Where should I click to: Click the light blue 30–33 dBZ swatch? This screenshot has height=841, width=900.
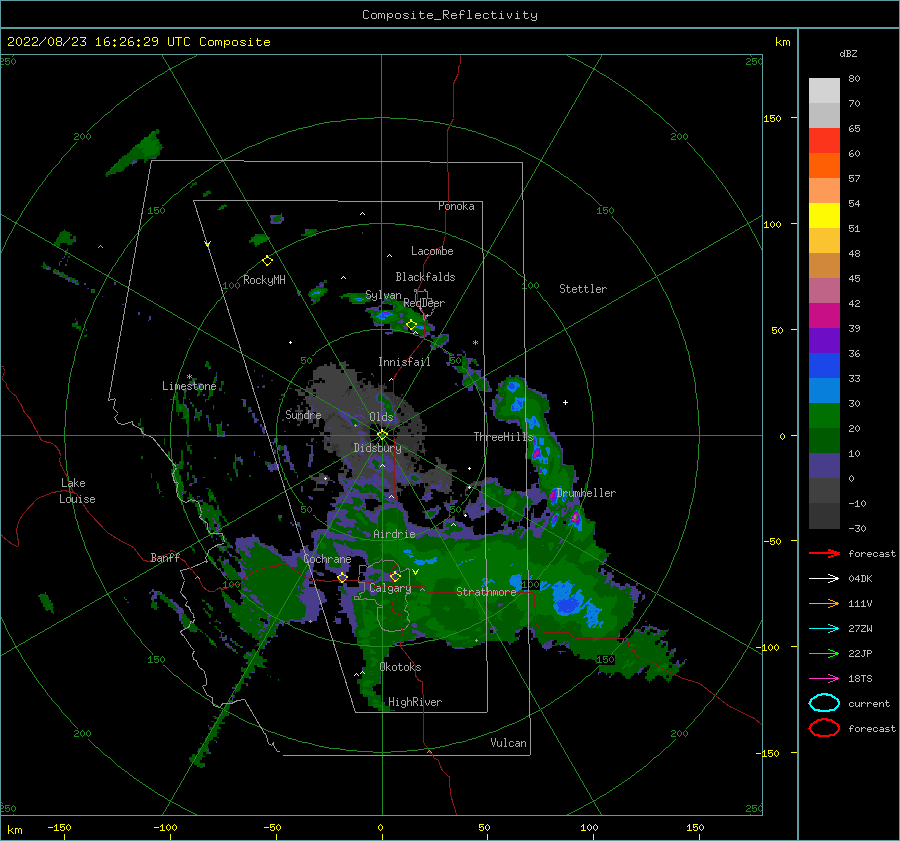point(824,391)
